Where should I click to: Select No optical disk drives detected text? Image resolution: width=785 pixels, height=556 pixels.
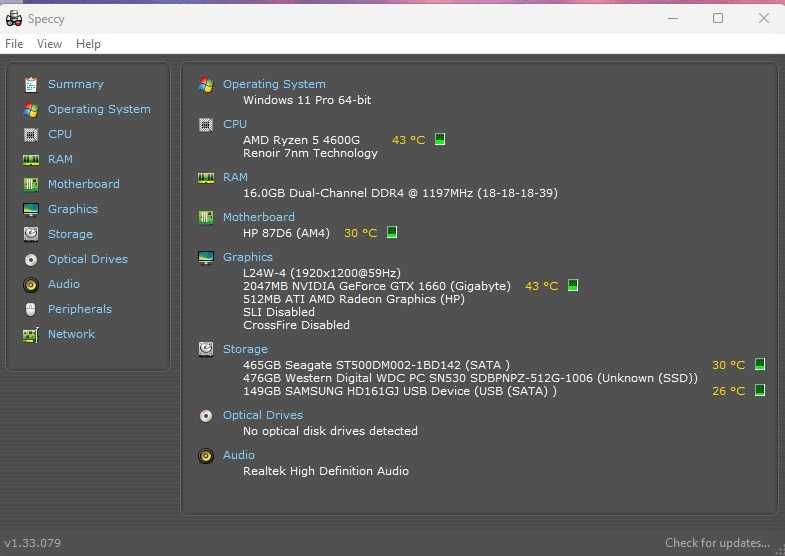[330, 431]
